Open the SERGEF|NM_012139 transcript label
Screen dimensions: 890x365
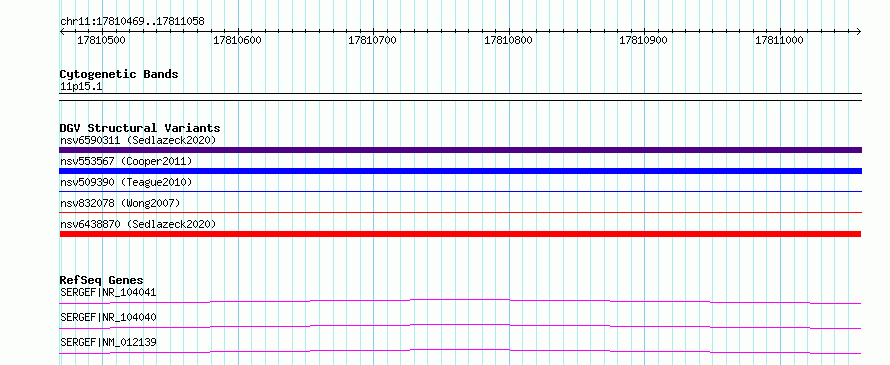point(108,342)
